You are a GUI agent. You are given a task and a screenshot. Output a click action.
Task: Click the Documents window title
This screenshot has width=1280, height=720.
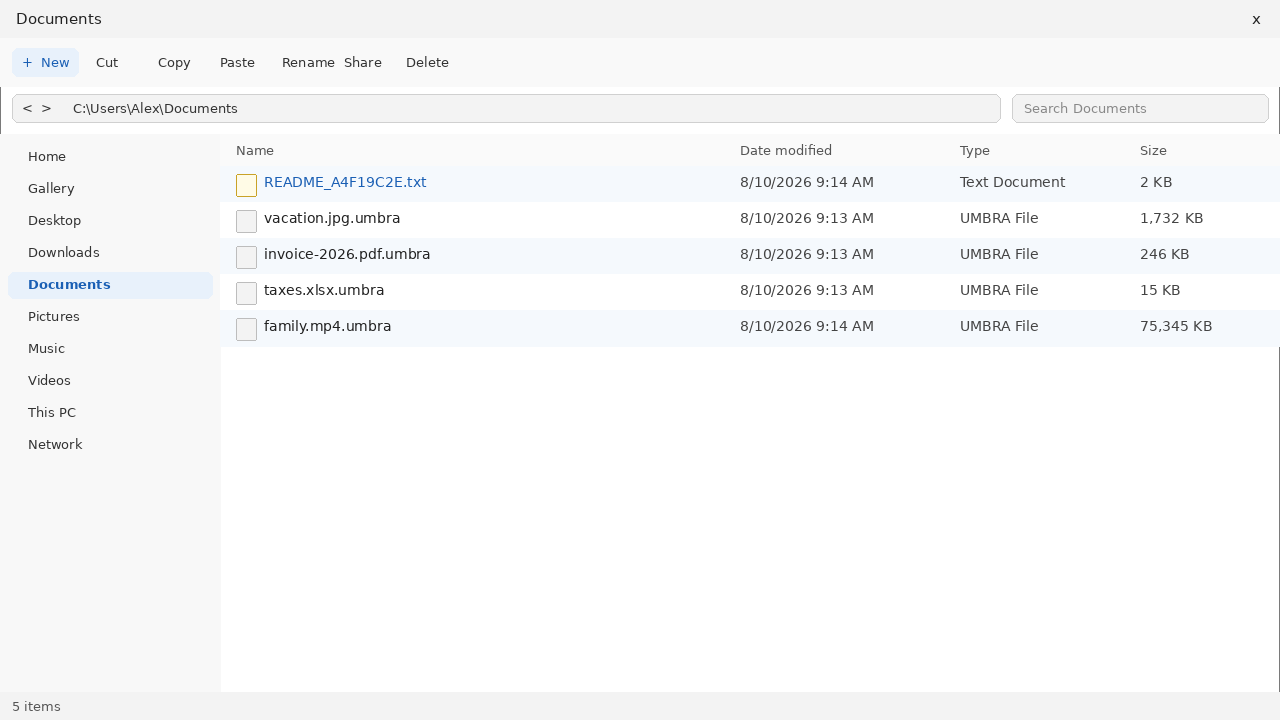point(59,19)
